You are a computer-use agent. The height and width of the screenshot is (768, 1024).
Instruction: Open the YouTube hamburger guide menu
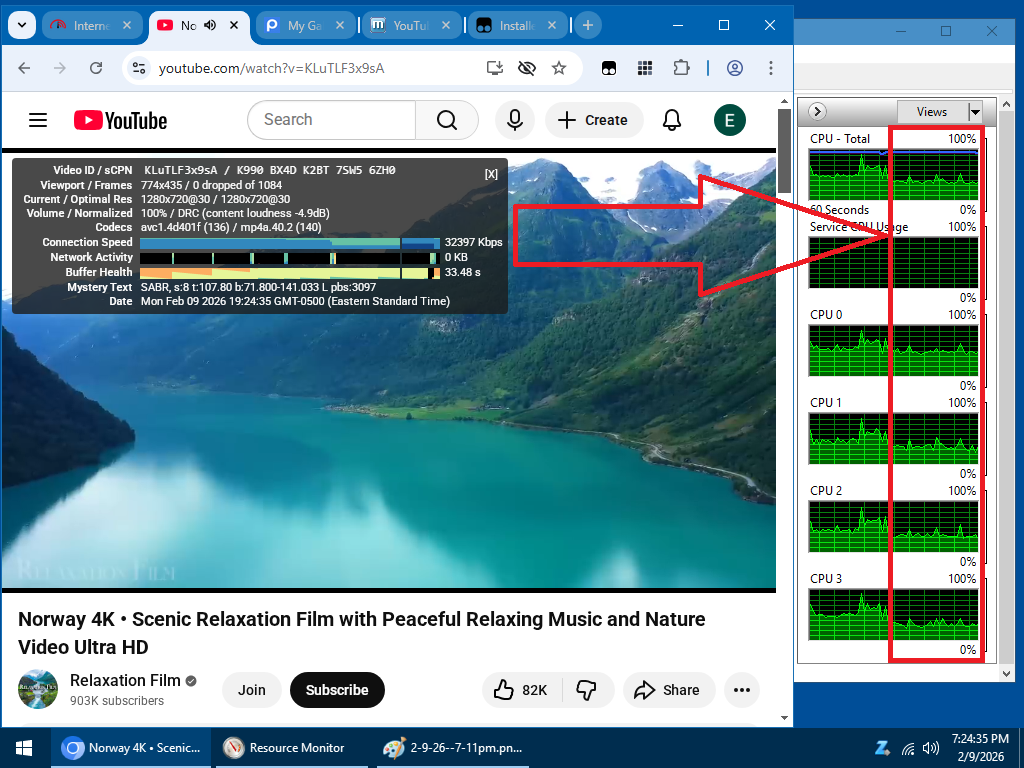(38, 120)
